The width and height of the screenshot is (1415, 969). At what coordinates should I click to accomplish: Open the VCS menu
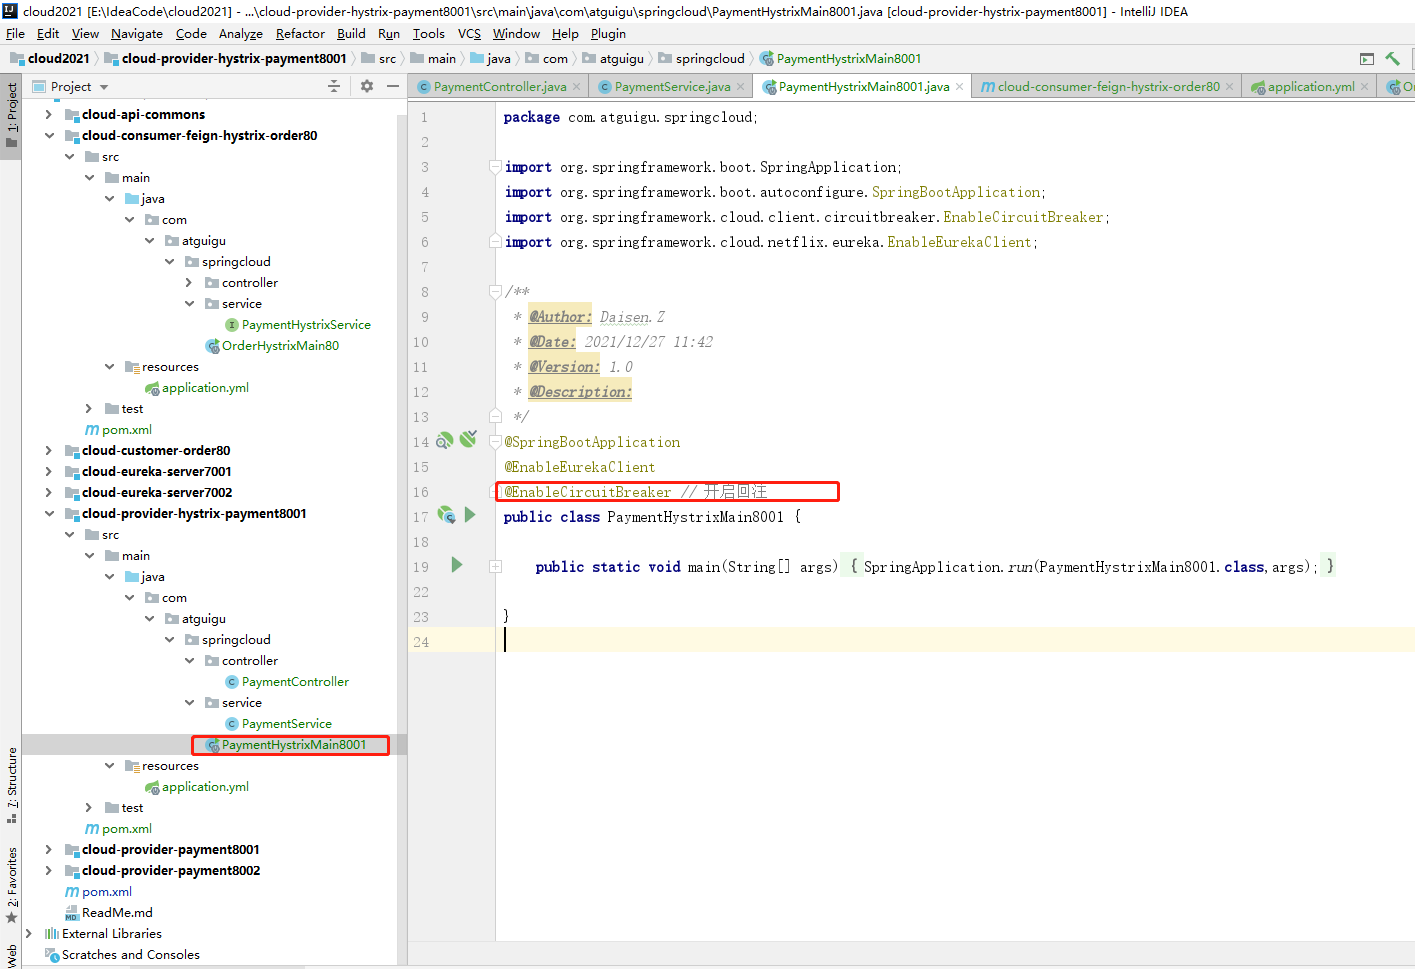[469, 33]
